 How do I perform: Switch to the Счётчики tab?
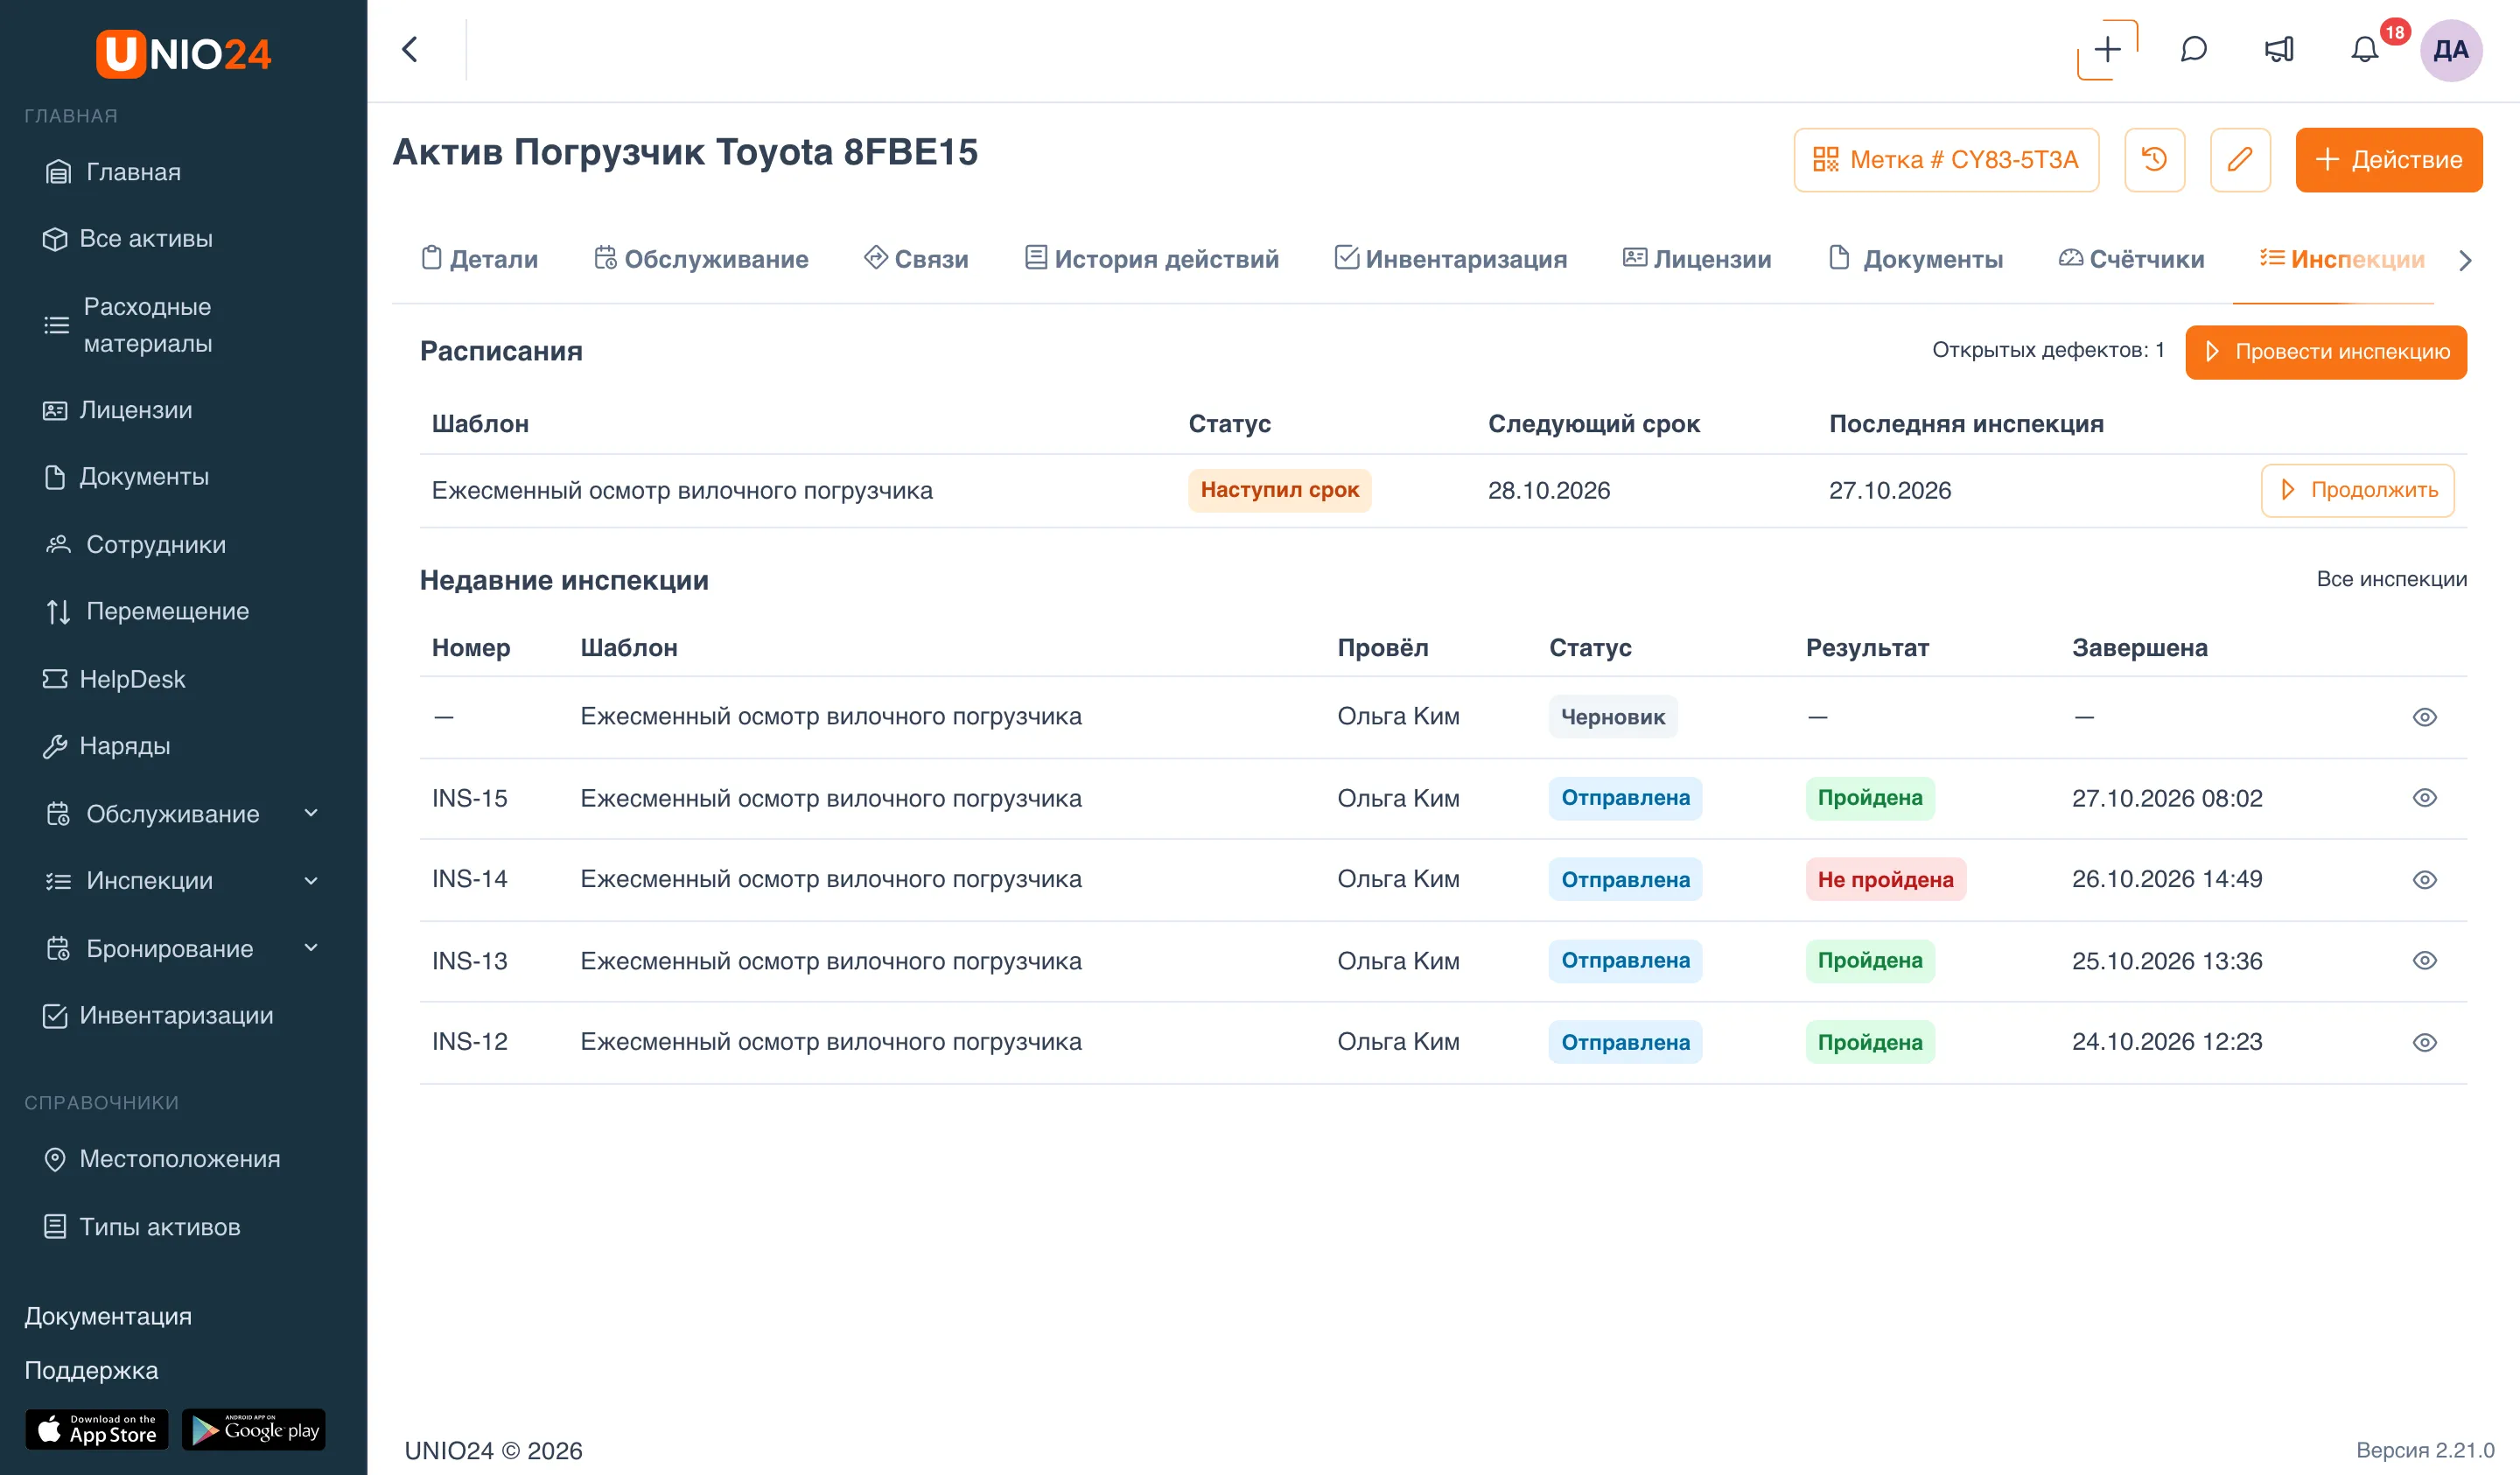click(2131, 259)
